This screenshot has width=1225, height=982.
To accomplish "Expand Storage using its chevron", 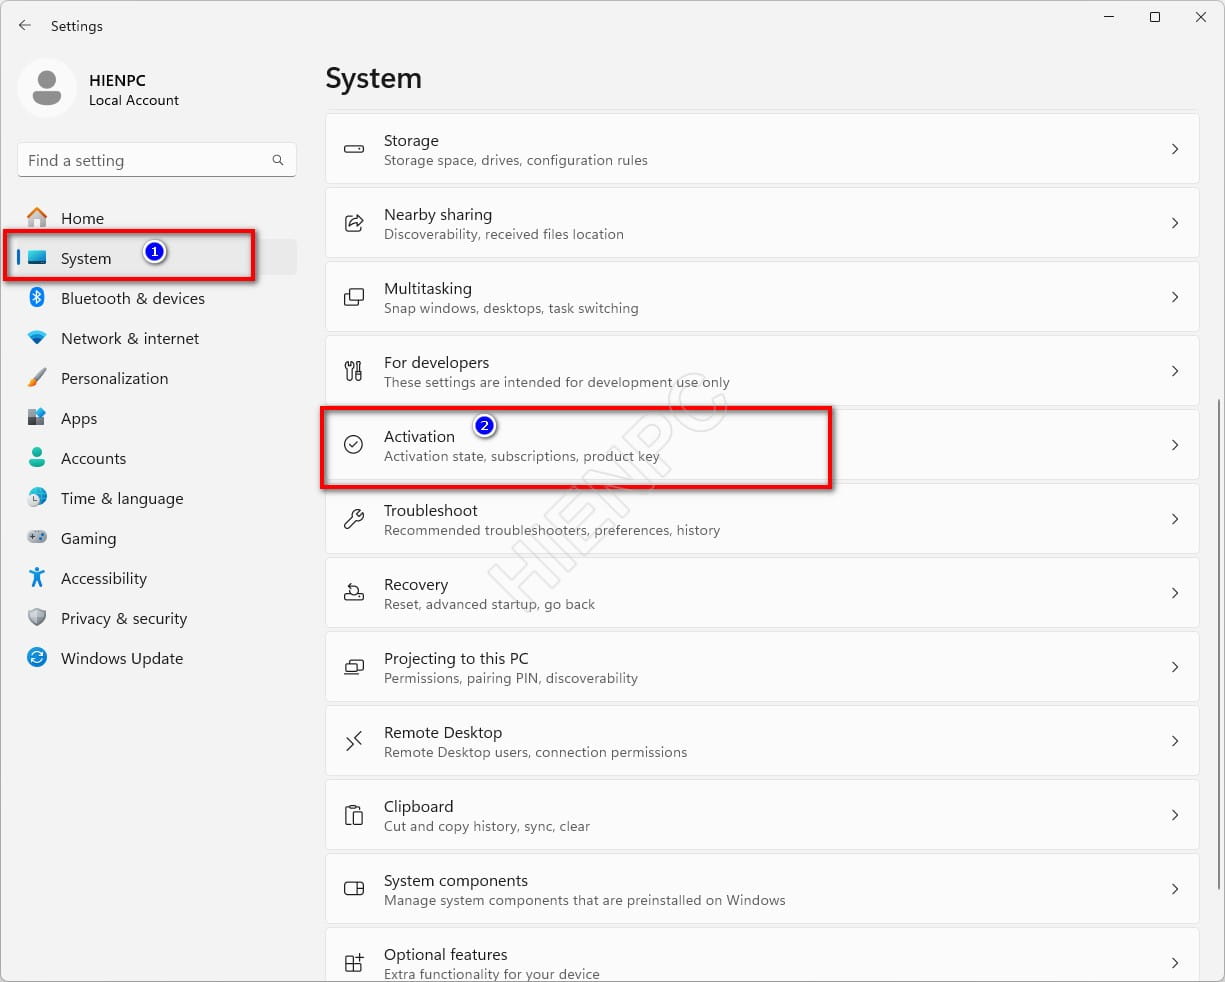I will [1175, 149].
